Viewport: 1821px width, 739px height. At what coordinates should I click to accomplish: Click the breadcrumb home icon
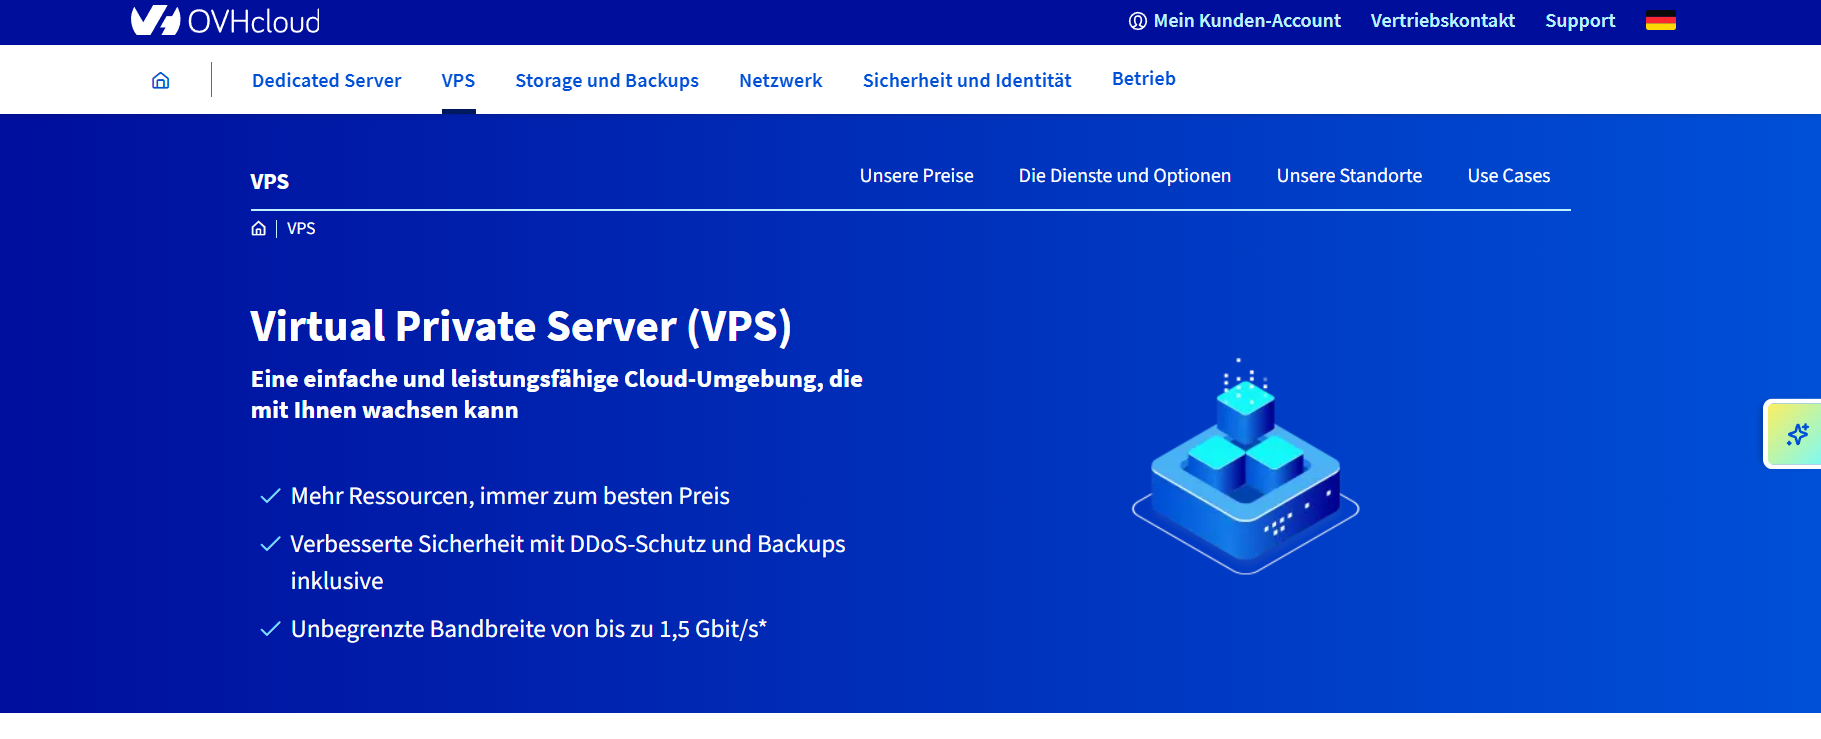click(x=258, y=228)
